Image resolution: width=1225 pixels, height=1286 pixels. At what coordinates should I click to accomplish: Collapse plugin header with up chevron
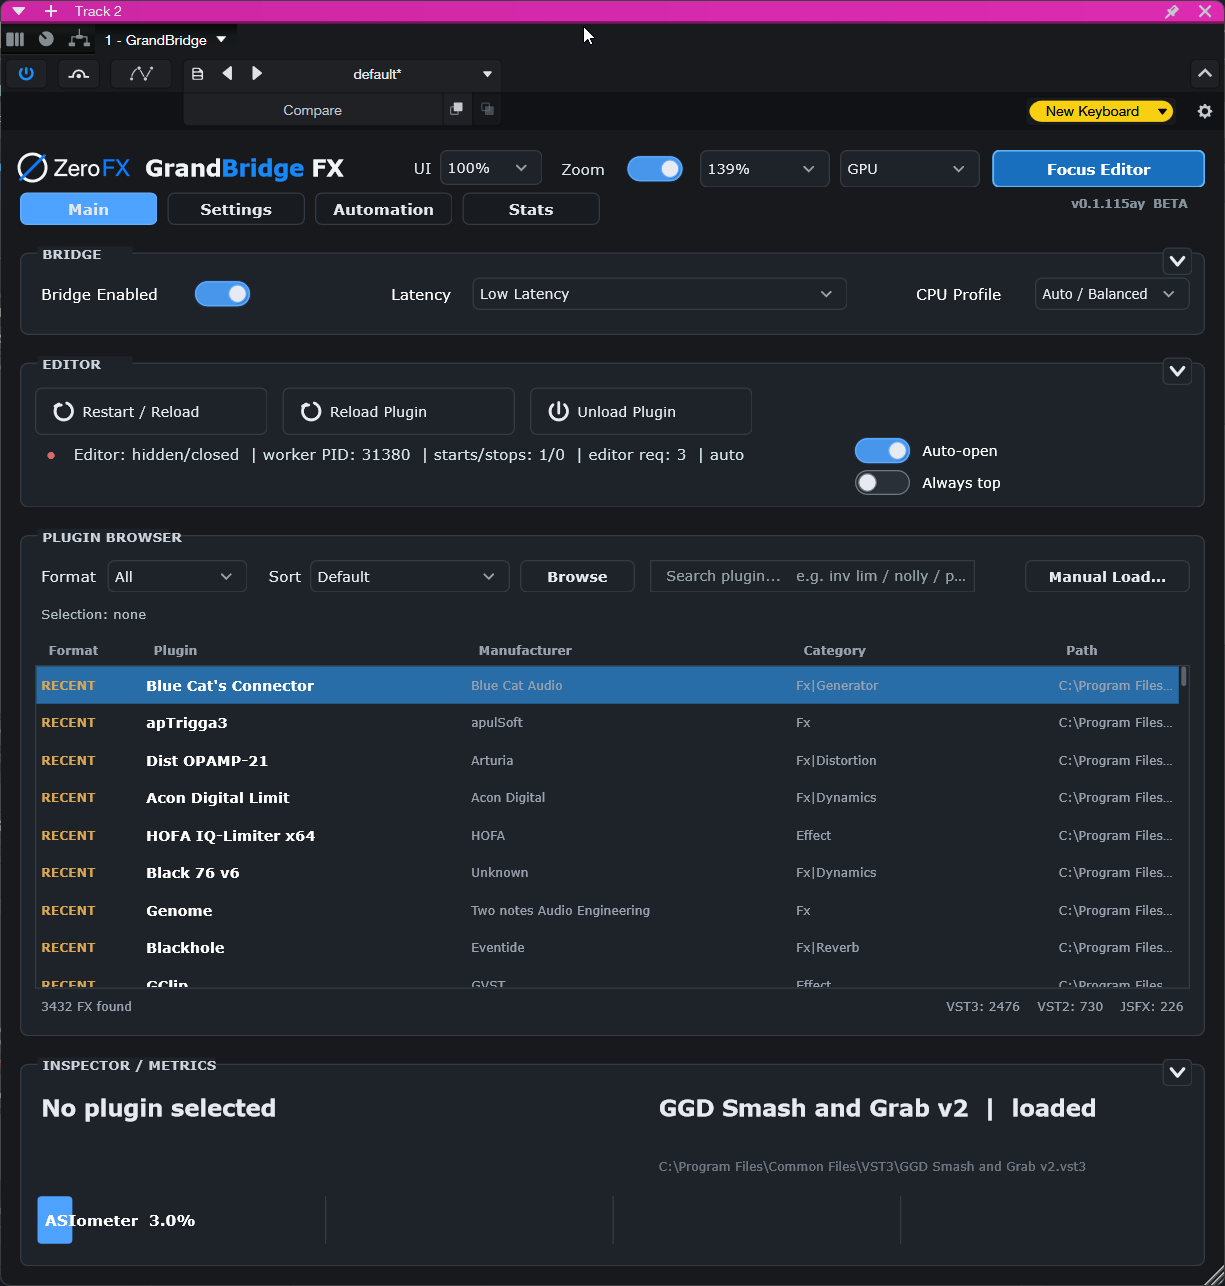(1205, 74)
